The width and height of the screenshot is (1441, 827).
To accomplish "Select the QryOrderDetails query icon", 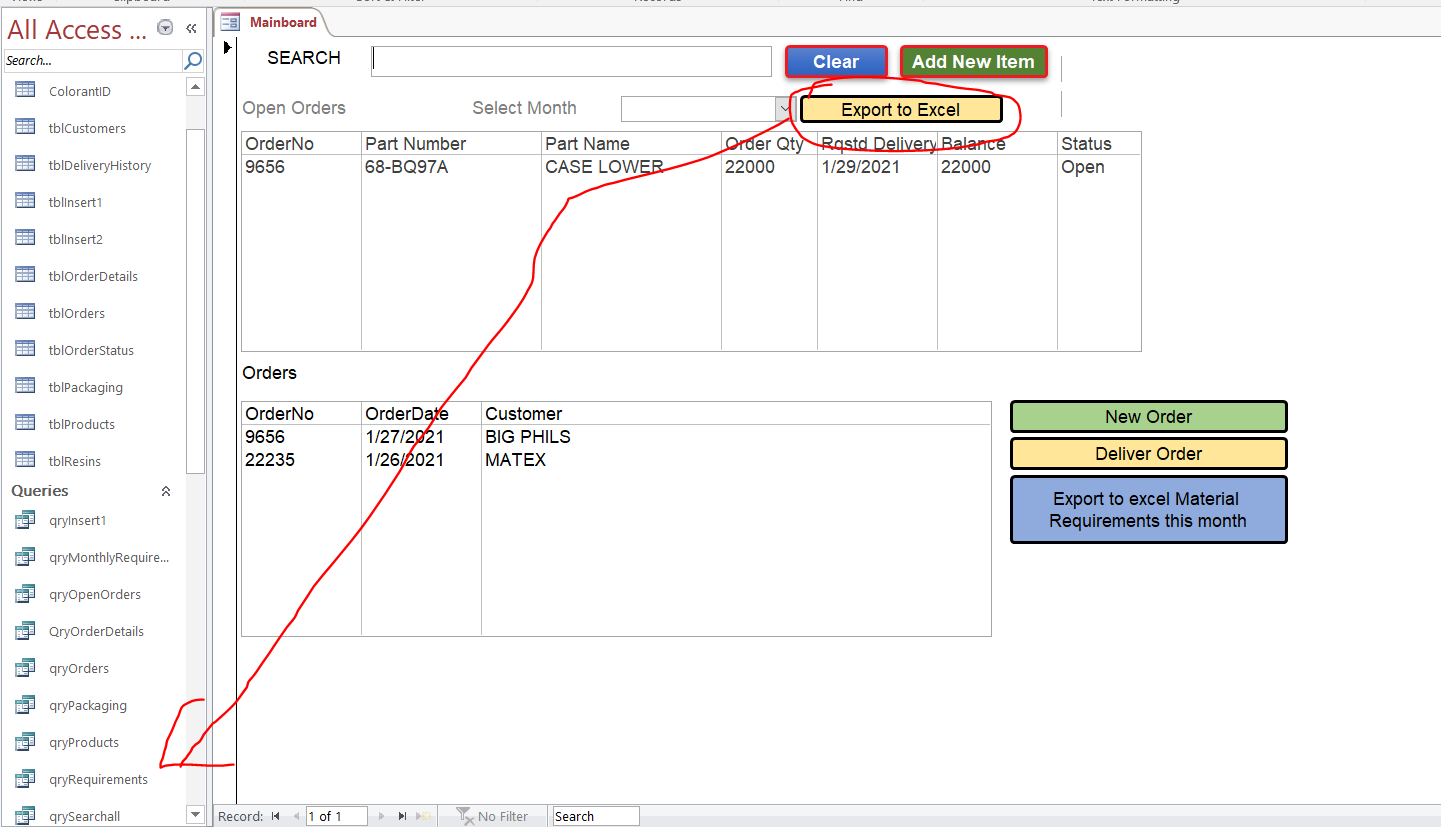I will coord(26,631).
